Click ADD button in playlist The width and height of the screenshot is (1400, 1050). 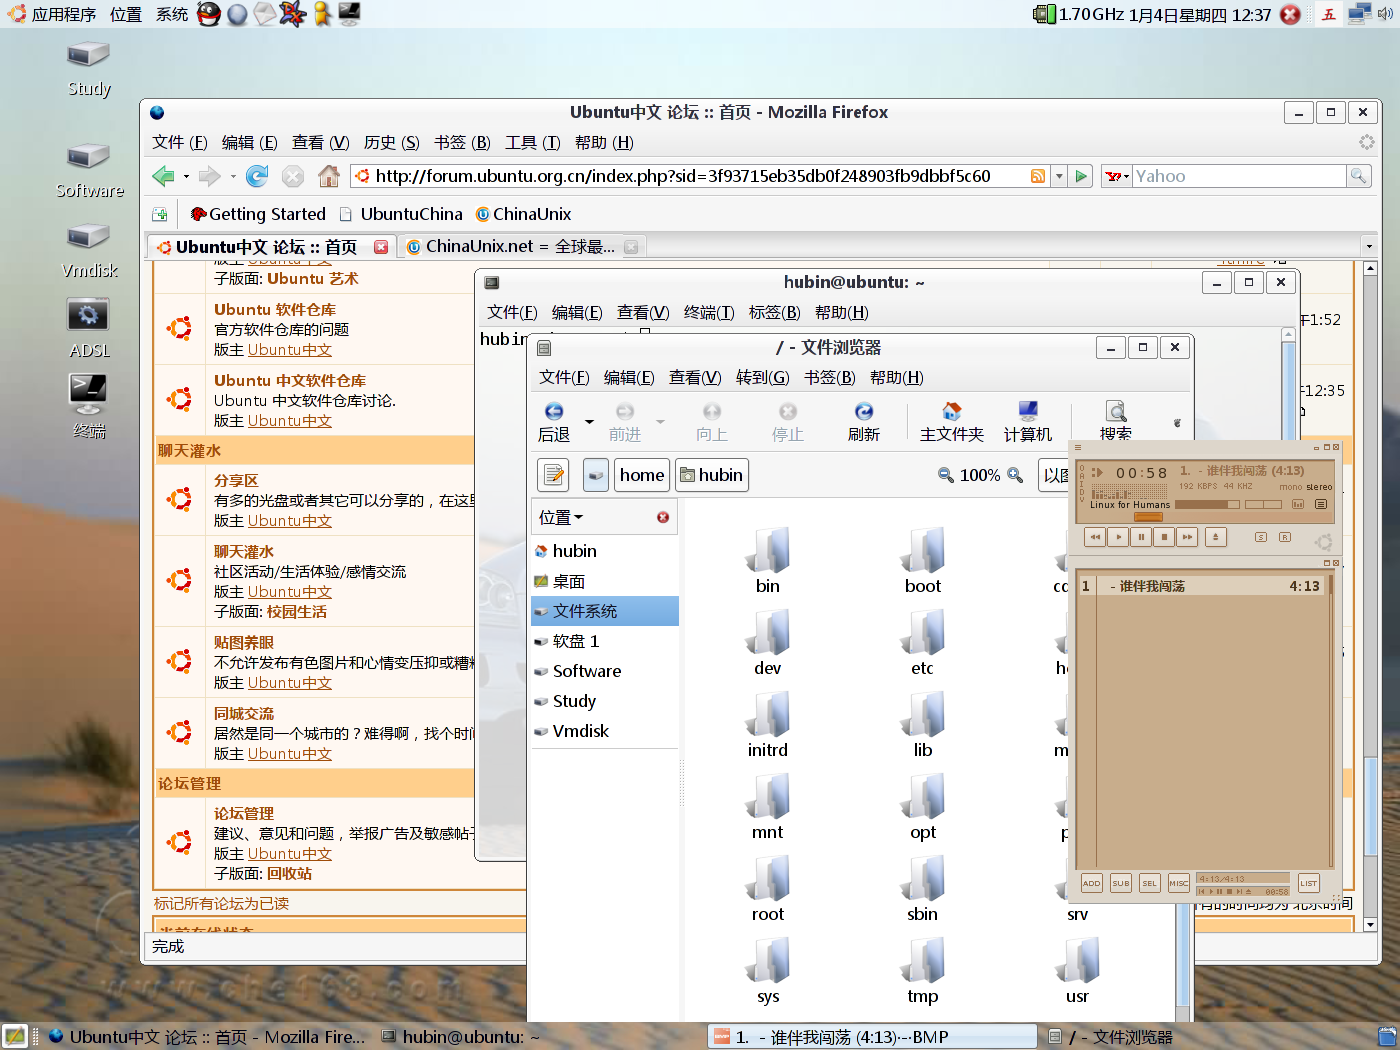tap(1091, 883)
